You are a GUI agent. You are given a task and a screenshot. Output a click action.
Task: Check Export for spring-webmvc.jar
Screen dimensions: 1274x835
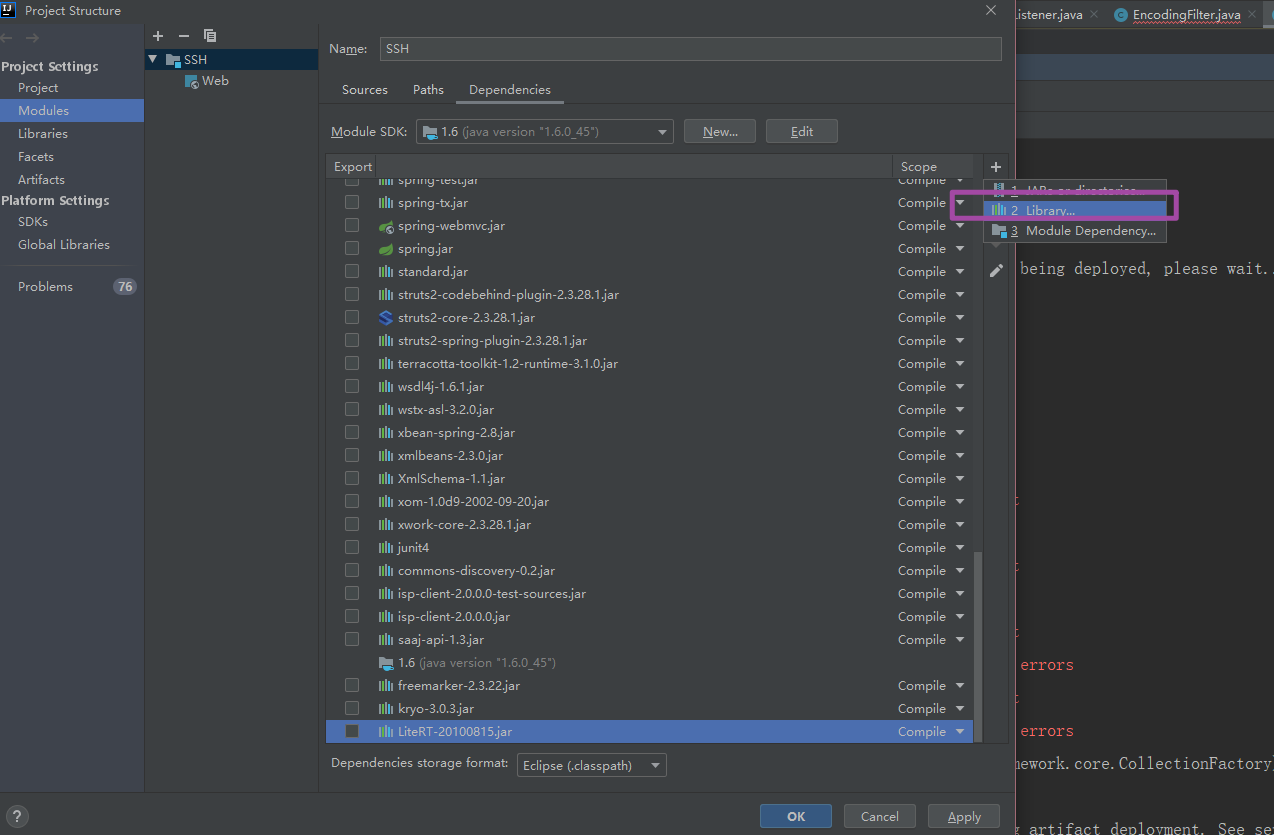tap(352, 226)
